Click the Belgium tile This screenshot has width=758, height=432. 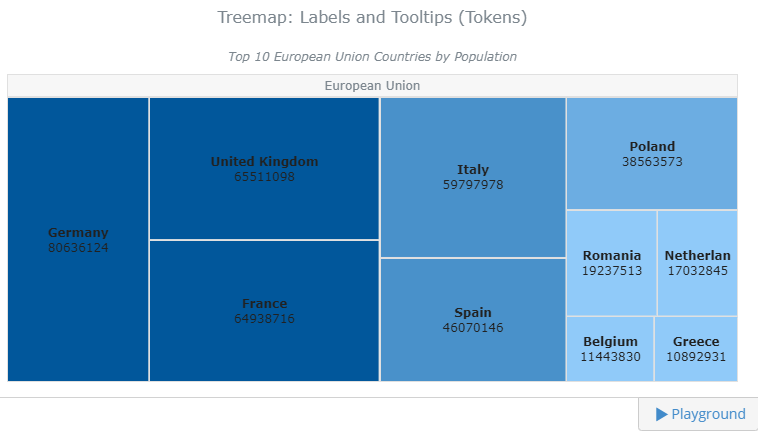point(610,349)
